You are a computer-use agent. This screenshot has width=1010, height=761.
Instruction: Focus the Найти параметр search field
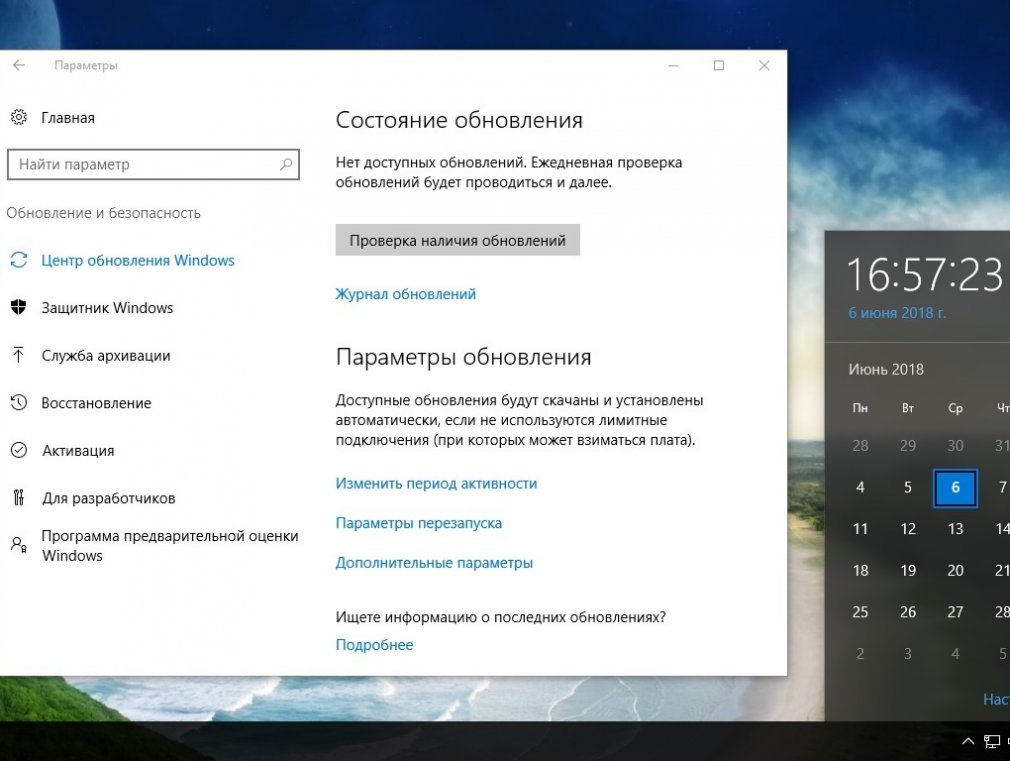(x=153, y=164)
